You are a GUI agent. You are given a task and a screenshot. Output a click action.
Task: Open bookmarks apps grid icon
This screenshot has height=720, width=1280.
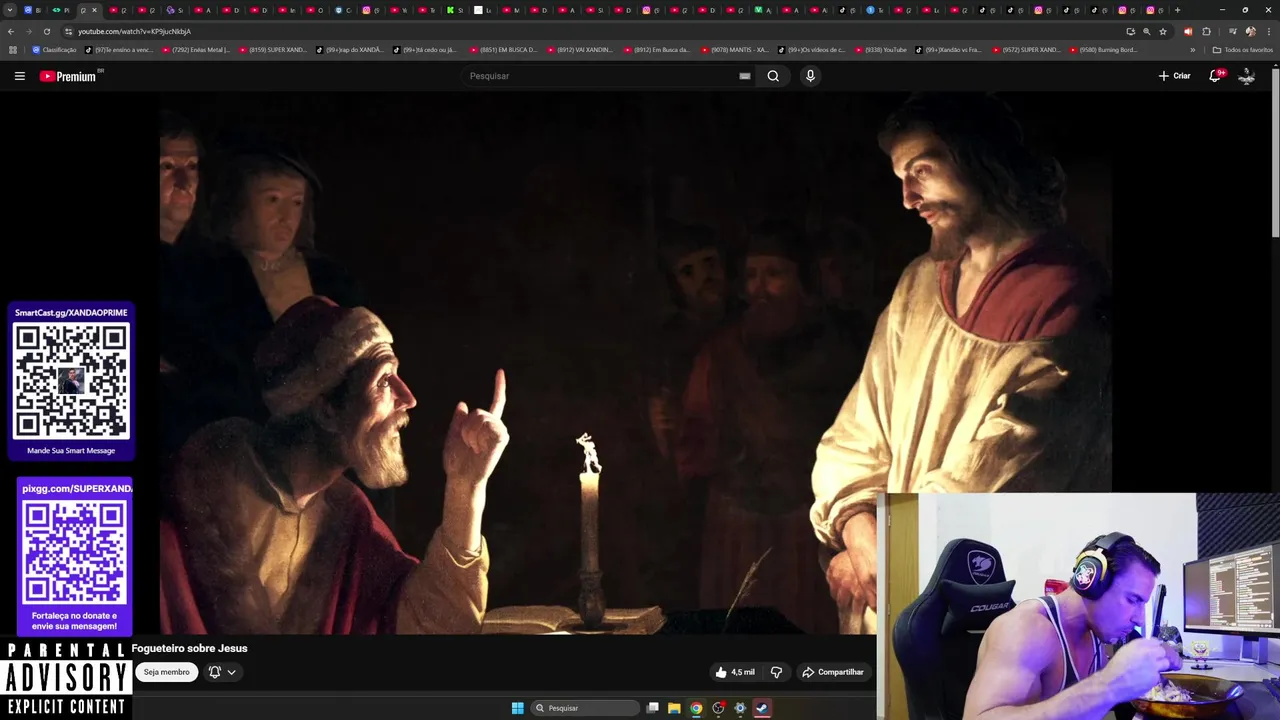point(12,50)
